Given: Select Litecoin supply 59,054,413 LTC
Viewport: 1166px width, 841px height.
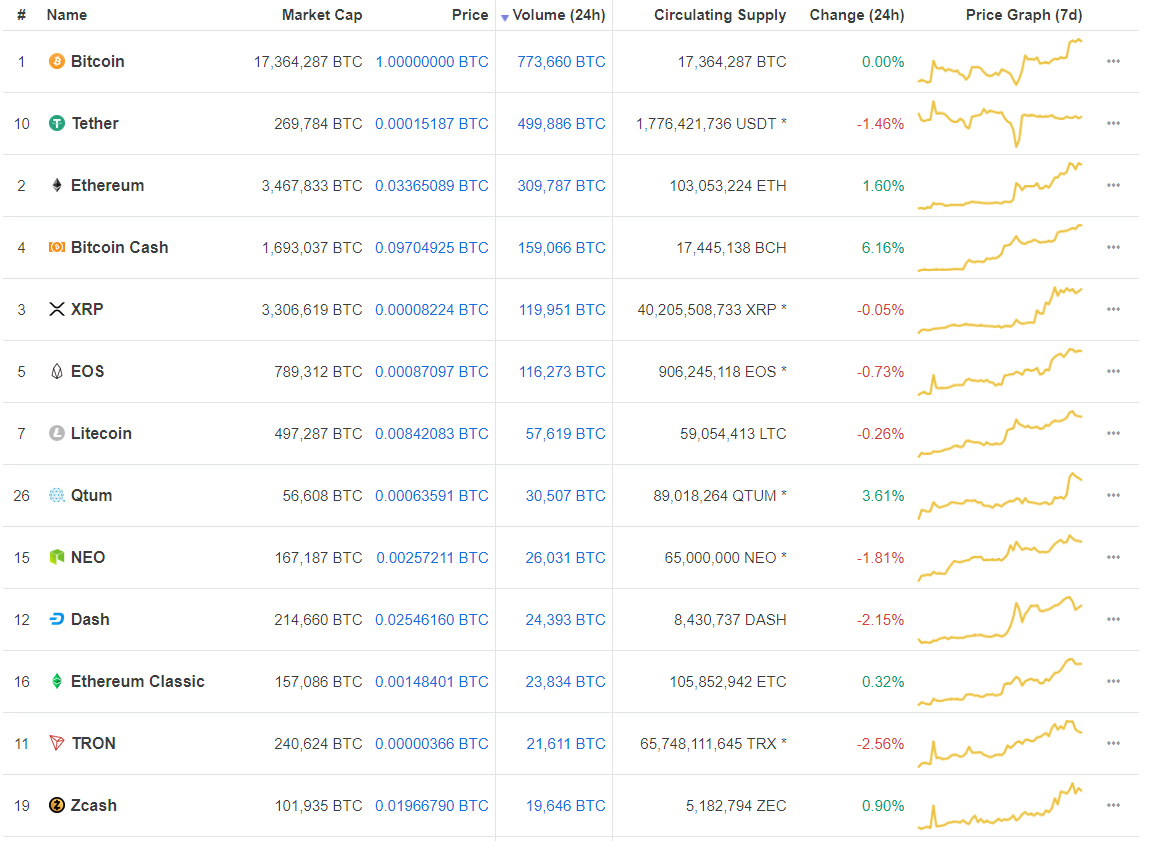Looking at the screenshot, I should tap(732, 434).
